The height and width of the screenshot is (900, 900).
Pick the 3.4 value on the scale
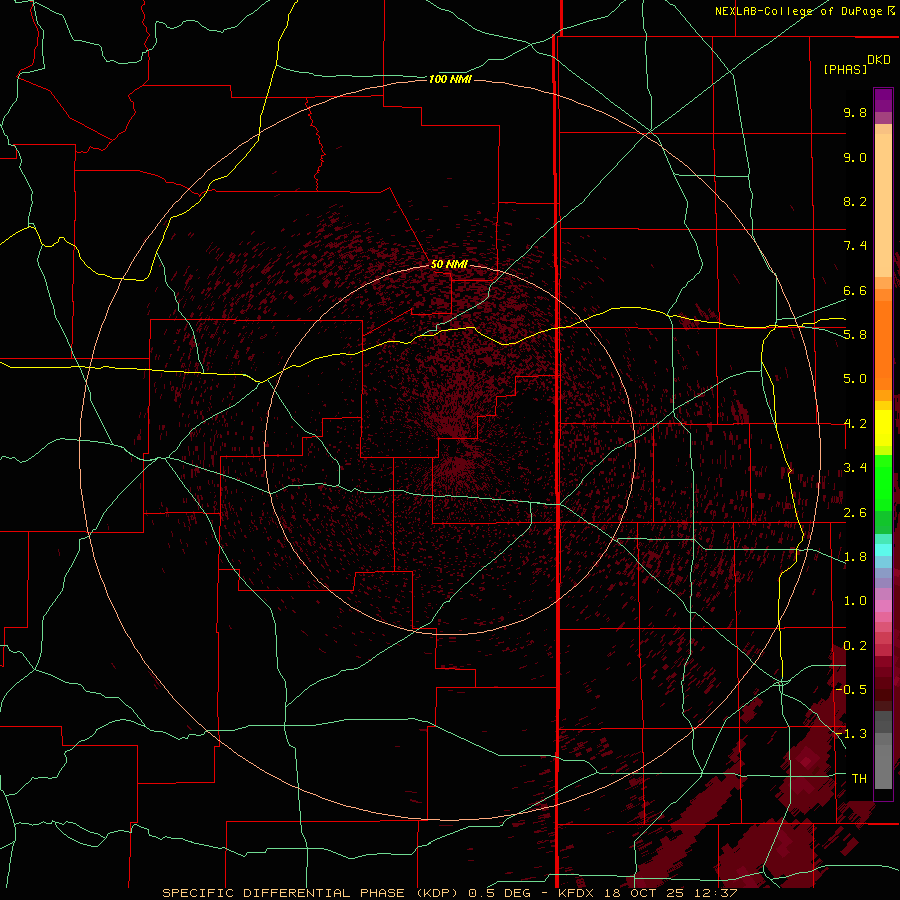(855, 468)
